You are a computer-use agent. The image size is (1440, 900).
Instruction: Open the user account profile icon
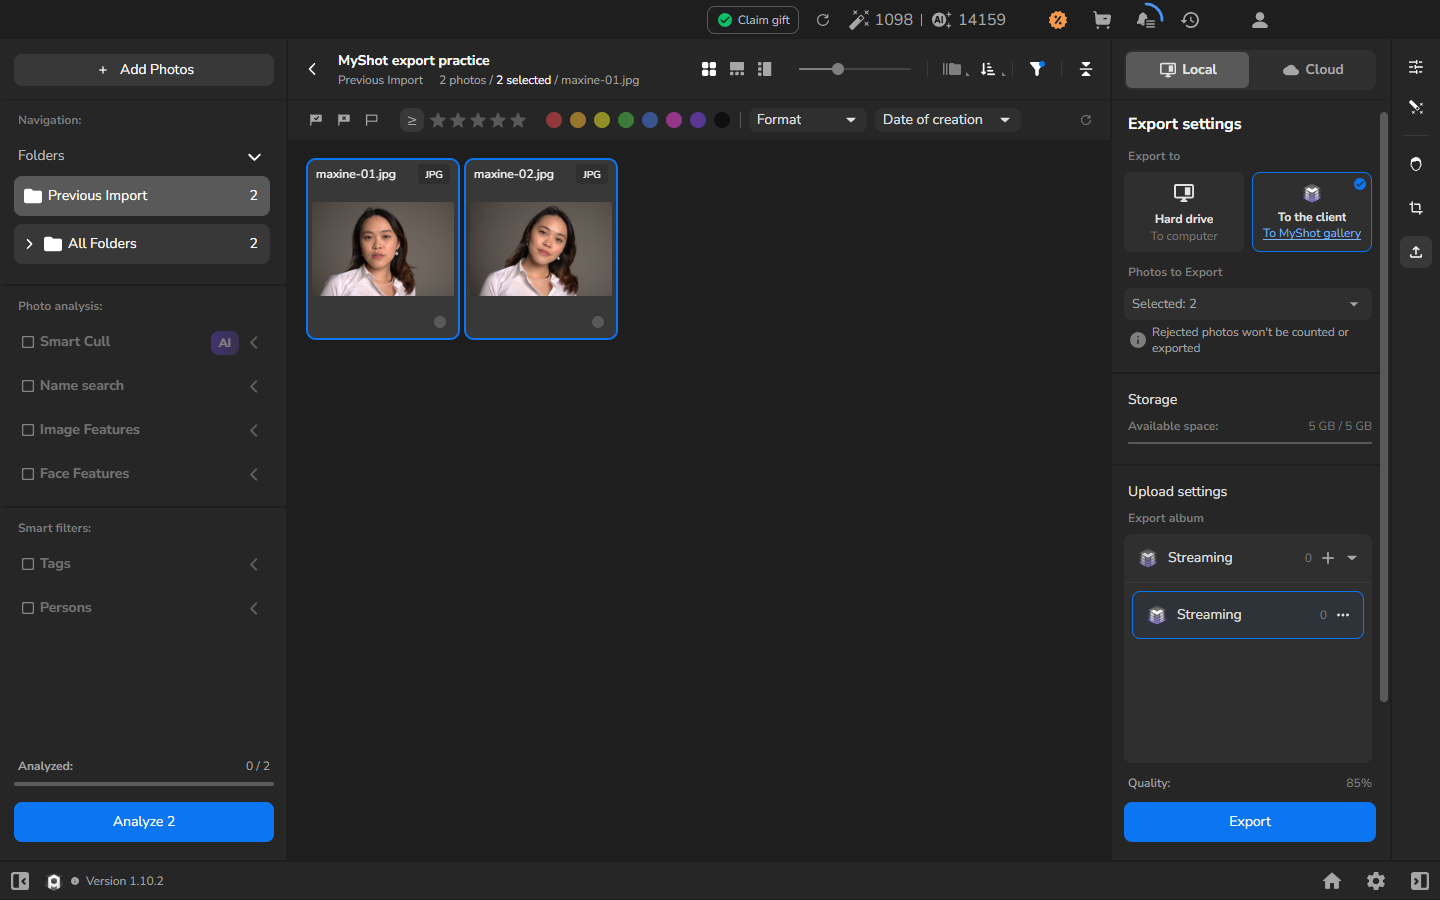tap(1260, 20)
